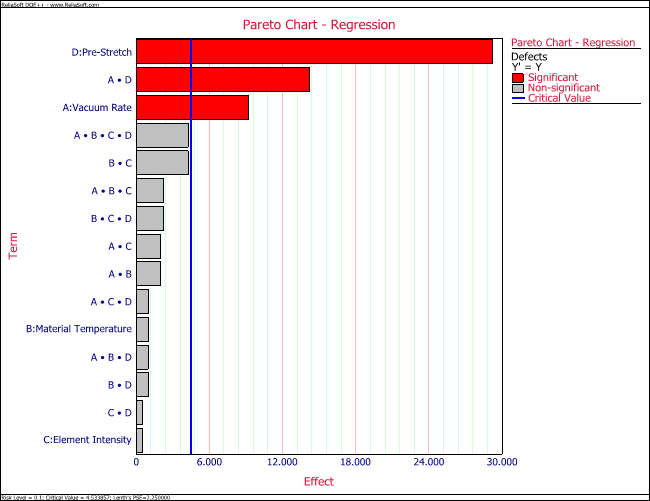The width and height of the screenshot is (650, 501).
Task: Click the '30.000' x-axis tick label
Action: point(502,462)
